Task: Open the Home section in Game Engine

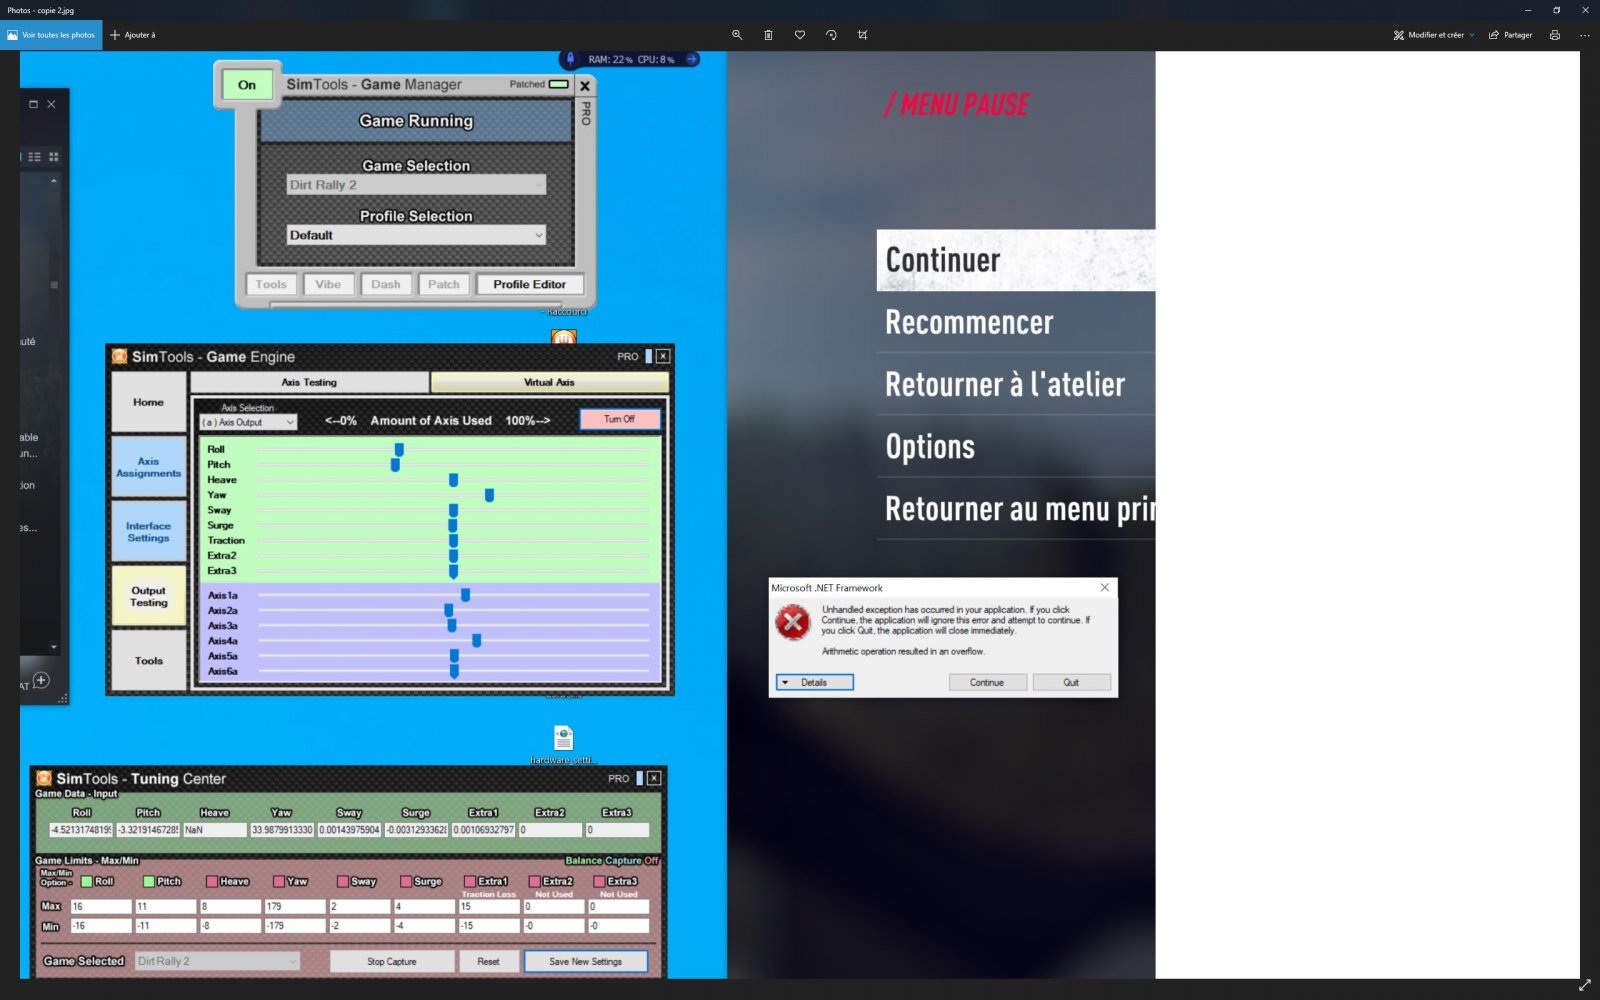Action: point(148,402)
